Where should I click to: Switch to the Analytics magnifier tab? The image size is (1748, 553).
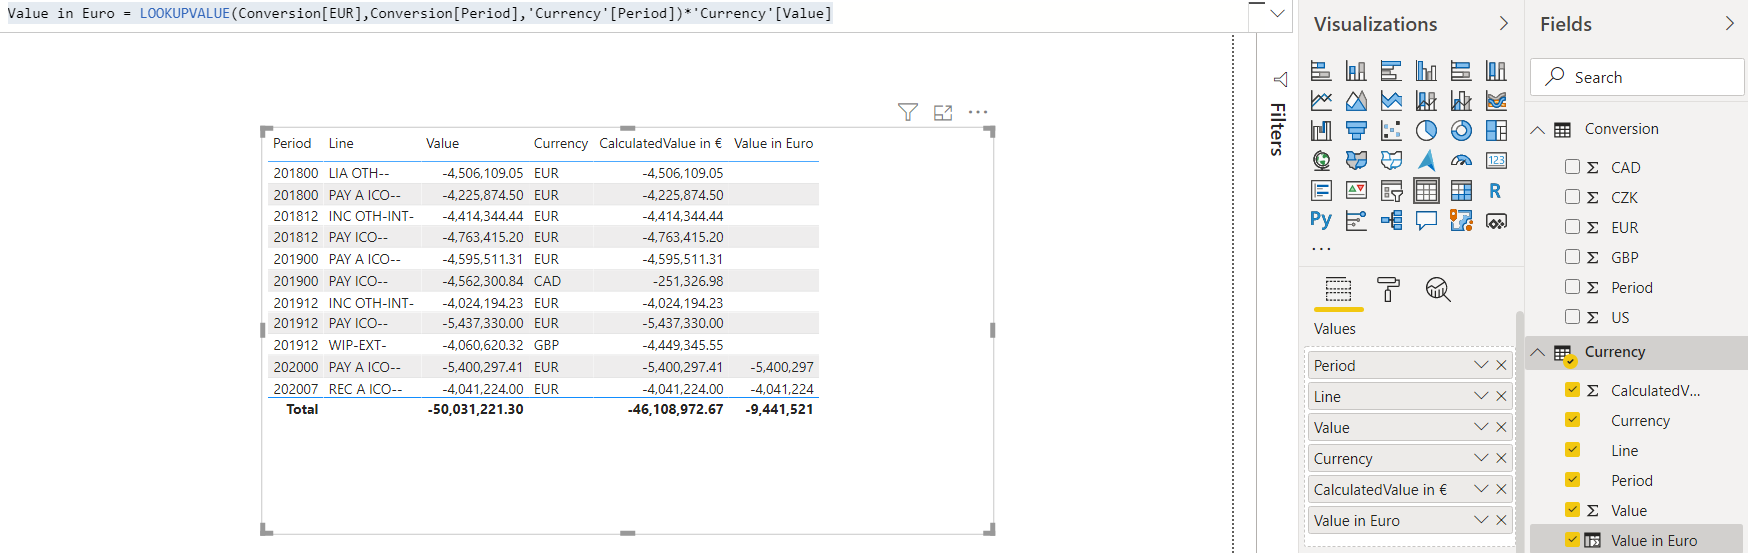pos(1438,290)
